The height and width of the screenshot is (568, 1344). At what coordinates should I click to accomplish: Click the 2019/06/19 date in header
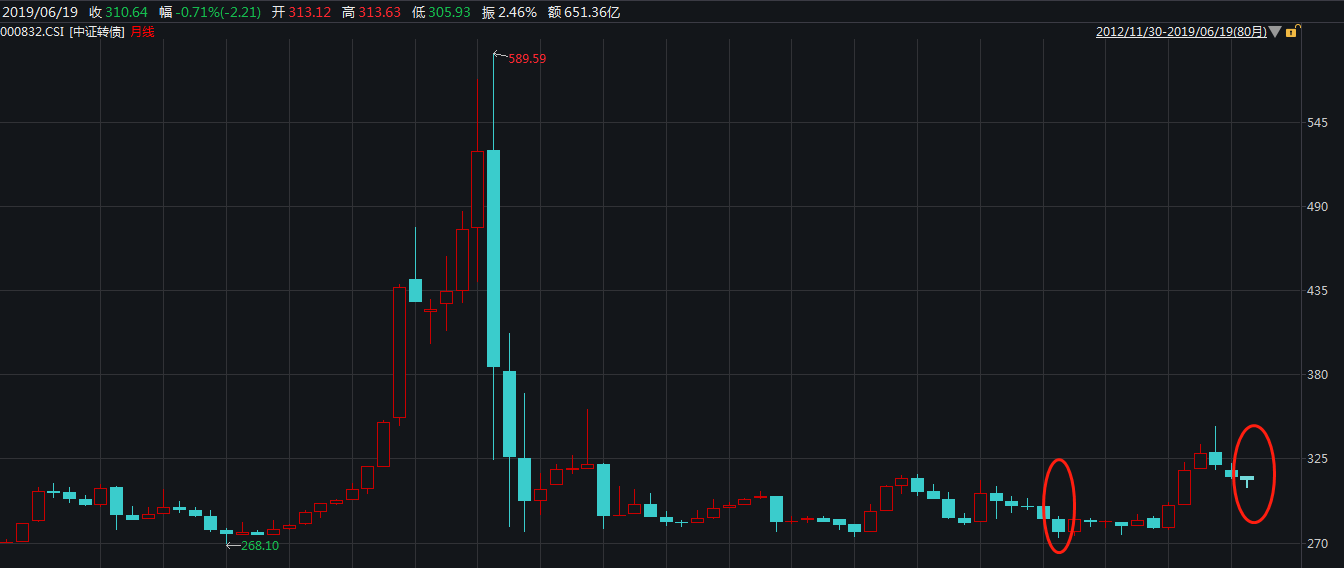(38, 13)
